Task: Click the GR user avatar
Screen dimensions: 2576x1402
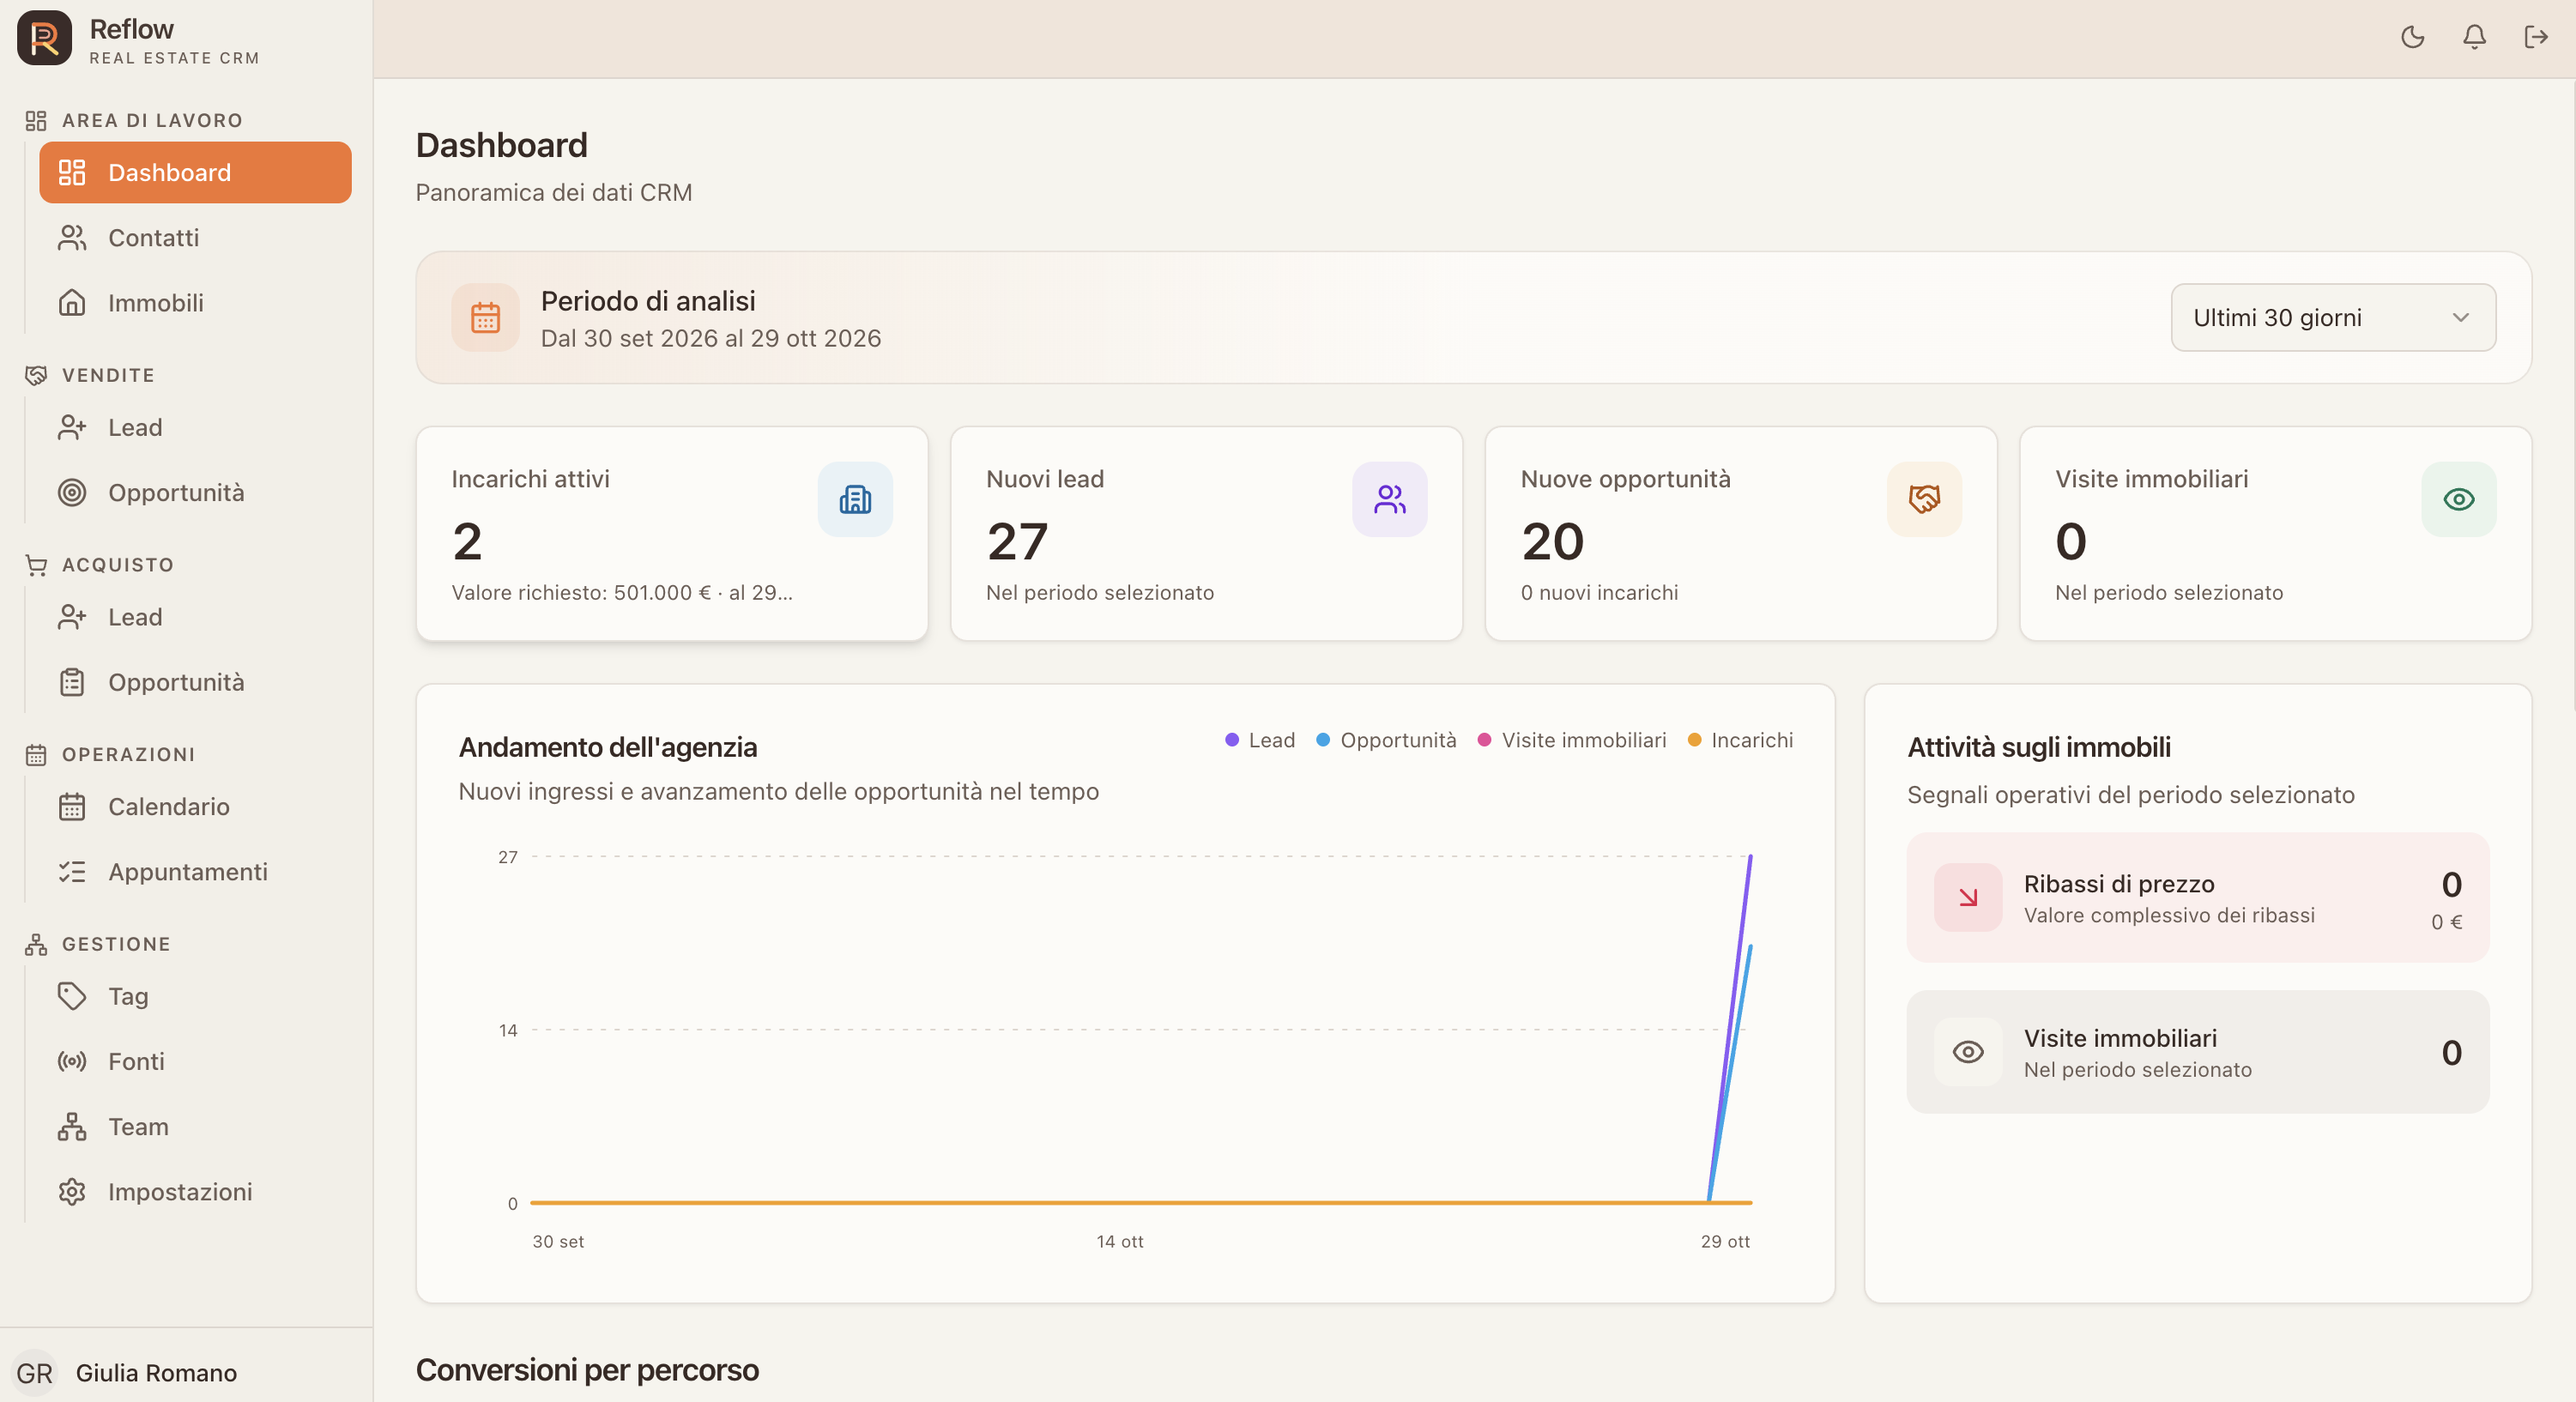Action: (35, 1373)
